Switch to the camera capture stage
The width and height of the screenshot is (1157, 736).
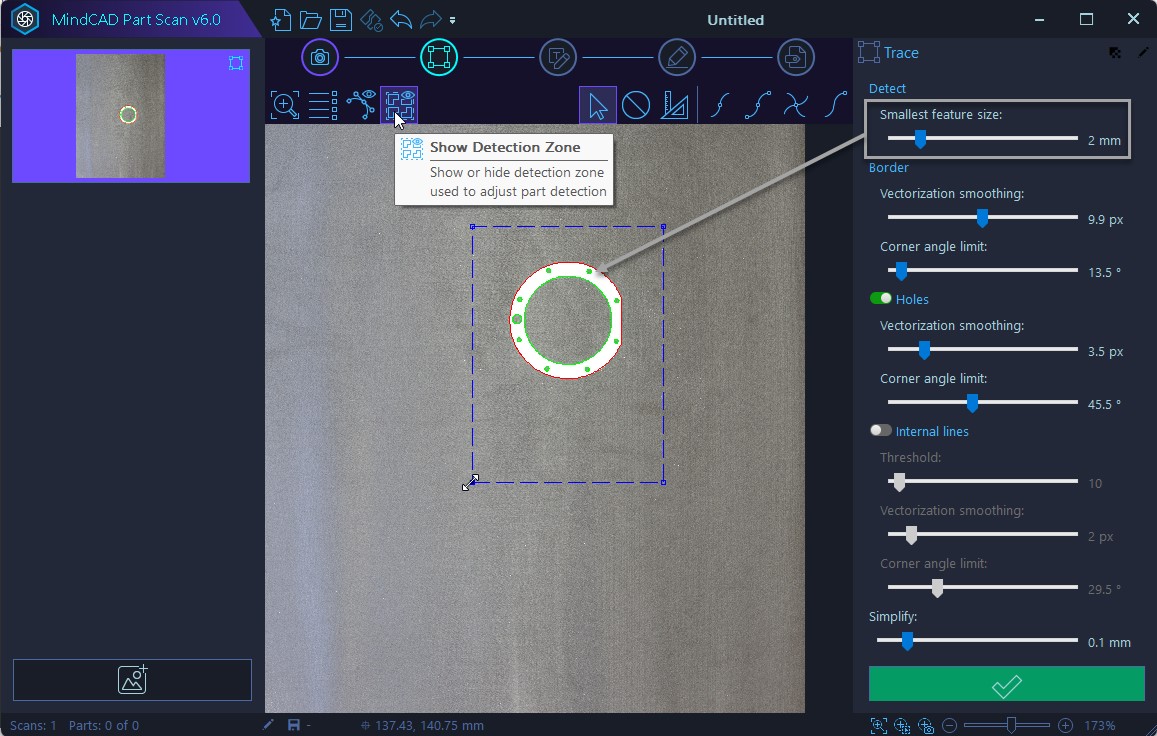[x=320, y=57]
